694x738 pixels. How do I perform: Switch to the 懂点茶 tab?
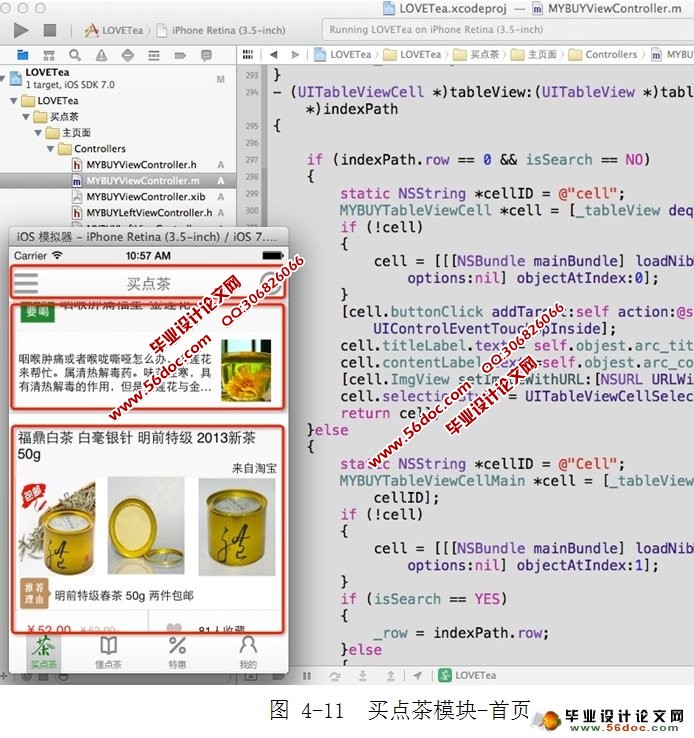click(x=108, y=652)
